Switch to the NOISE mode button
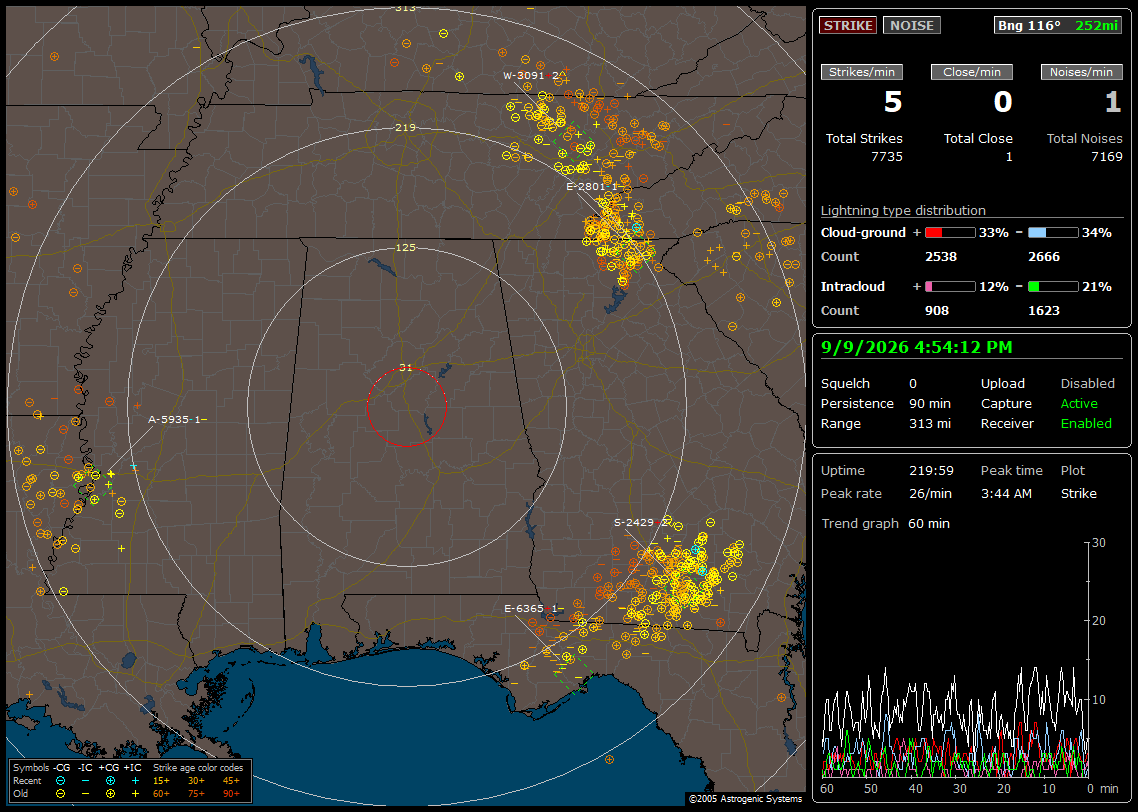Viewport: 1138px width, 812px height. 912,25
